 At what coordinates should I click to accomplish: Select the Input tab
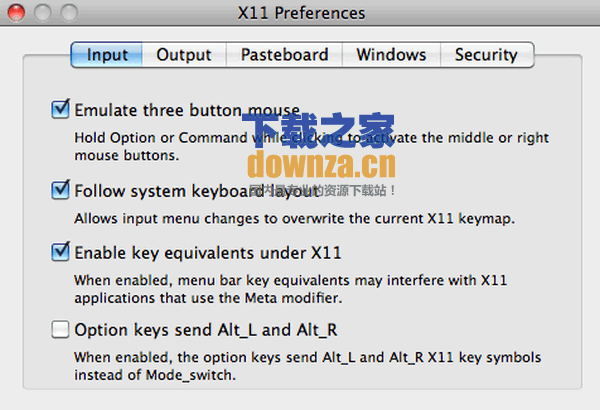tap(107, 55)
